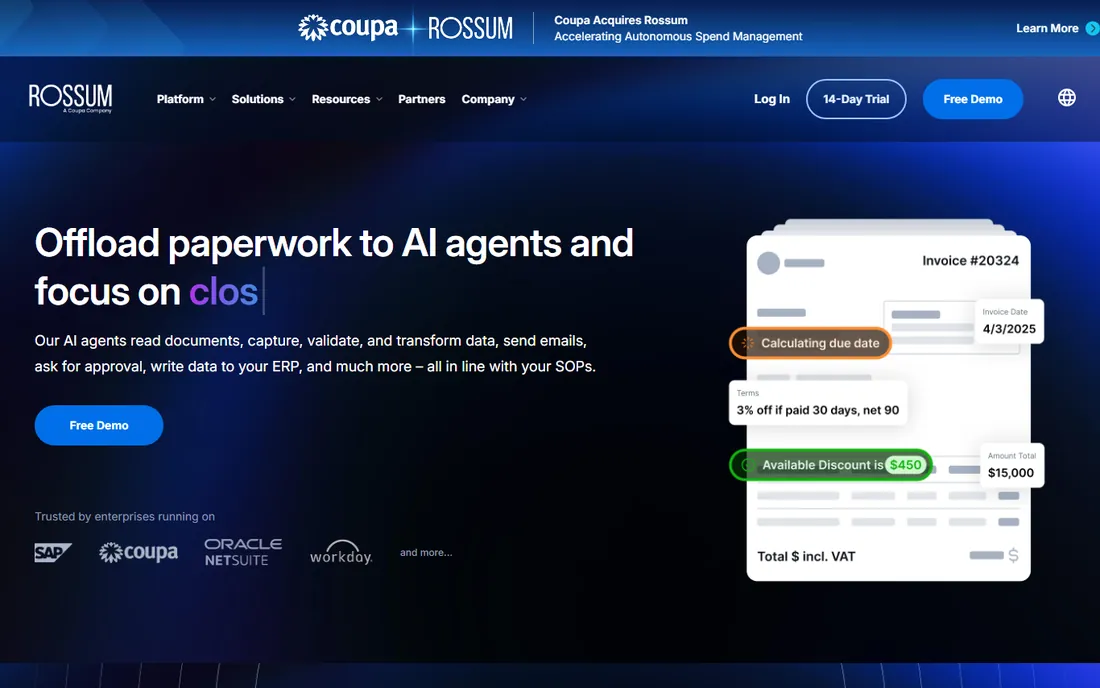This screenshot has height=688, width=1100.
Task: Click the spinner icon in Calculating due date
Action: click(748, 343)
